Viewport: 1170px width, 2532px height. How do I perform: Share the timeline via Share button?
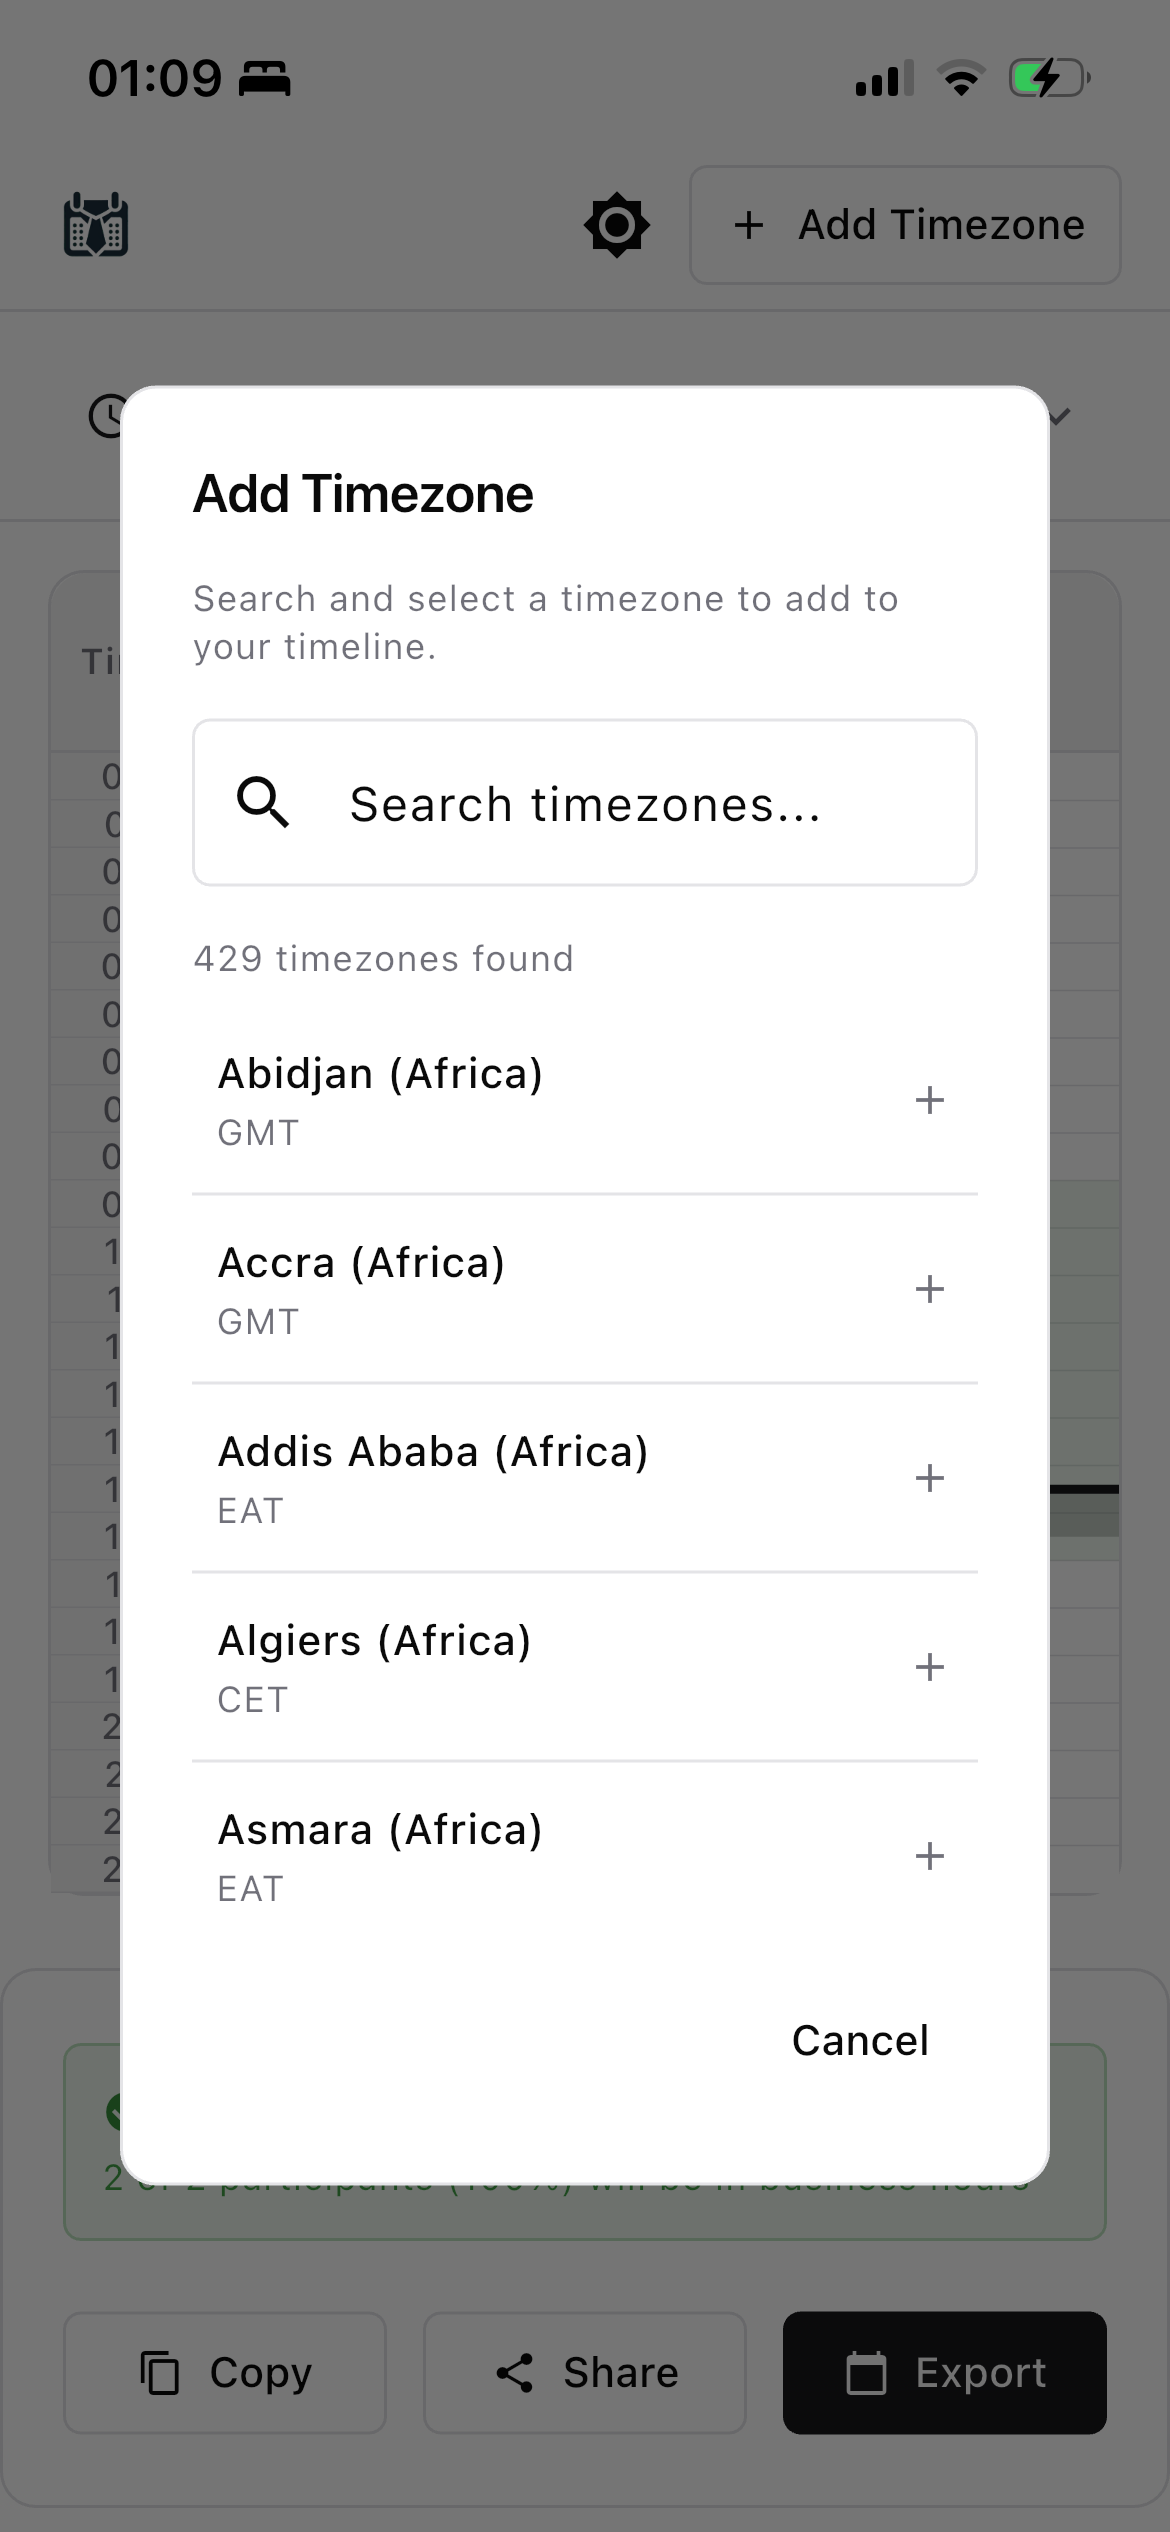point(585,2373)
